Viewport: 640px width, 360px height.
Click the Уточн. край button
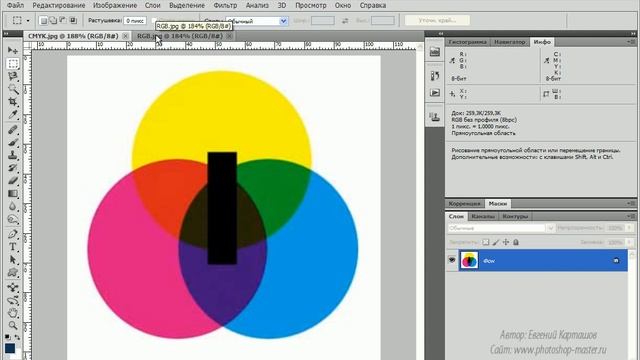pyautogui.click(x=437, y=20)
